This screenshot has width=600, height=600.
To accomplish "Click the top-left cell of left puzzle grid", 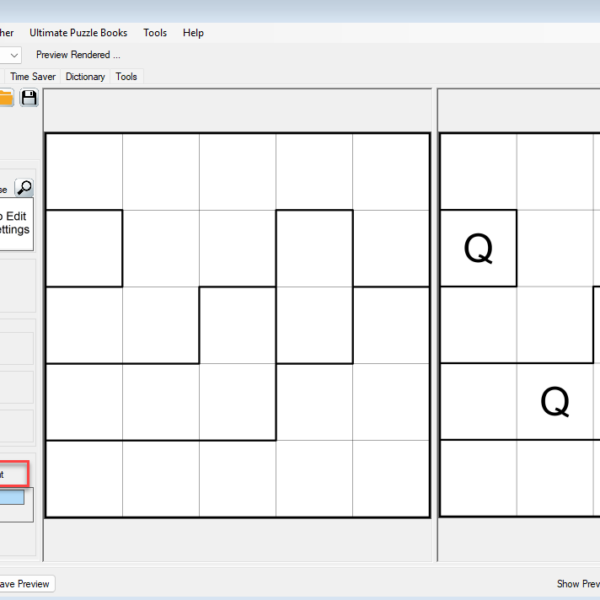I will coord(84,171).
